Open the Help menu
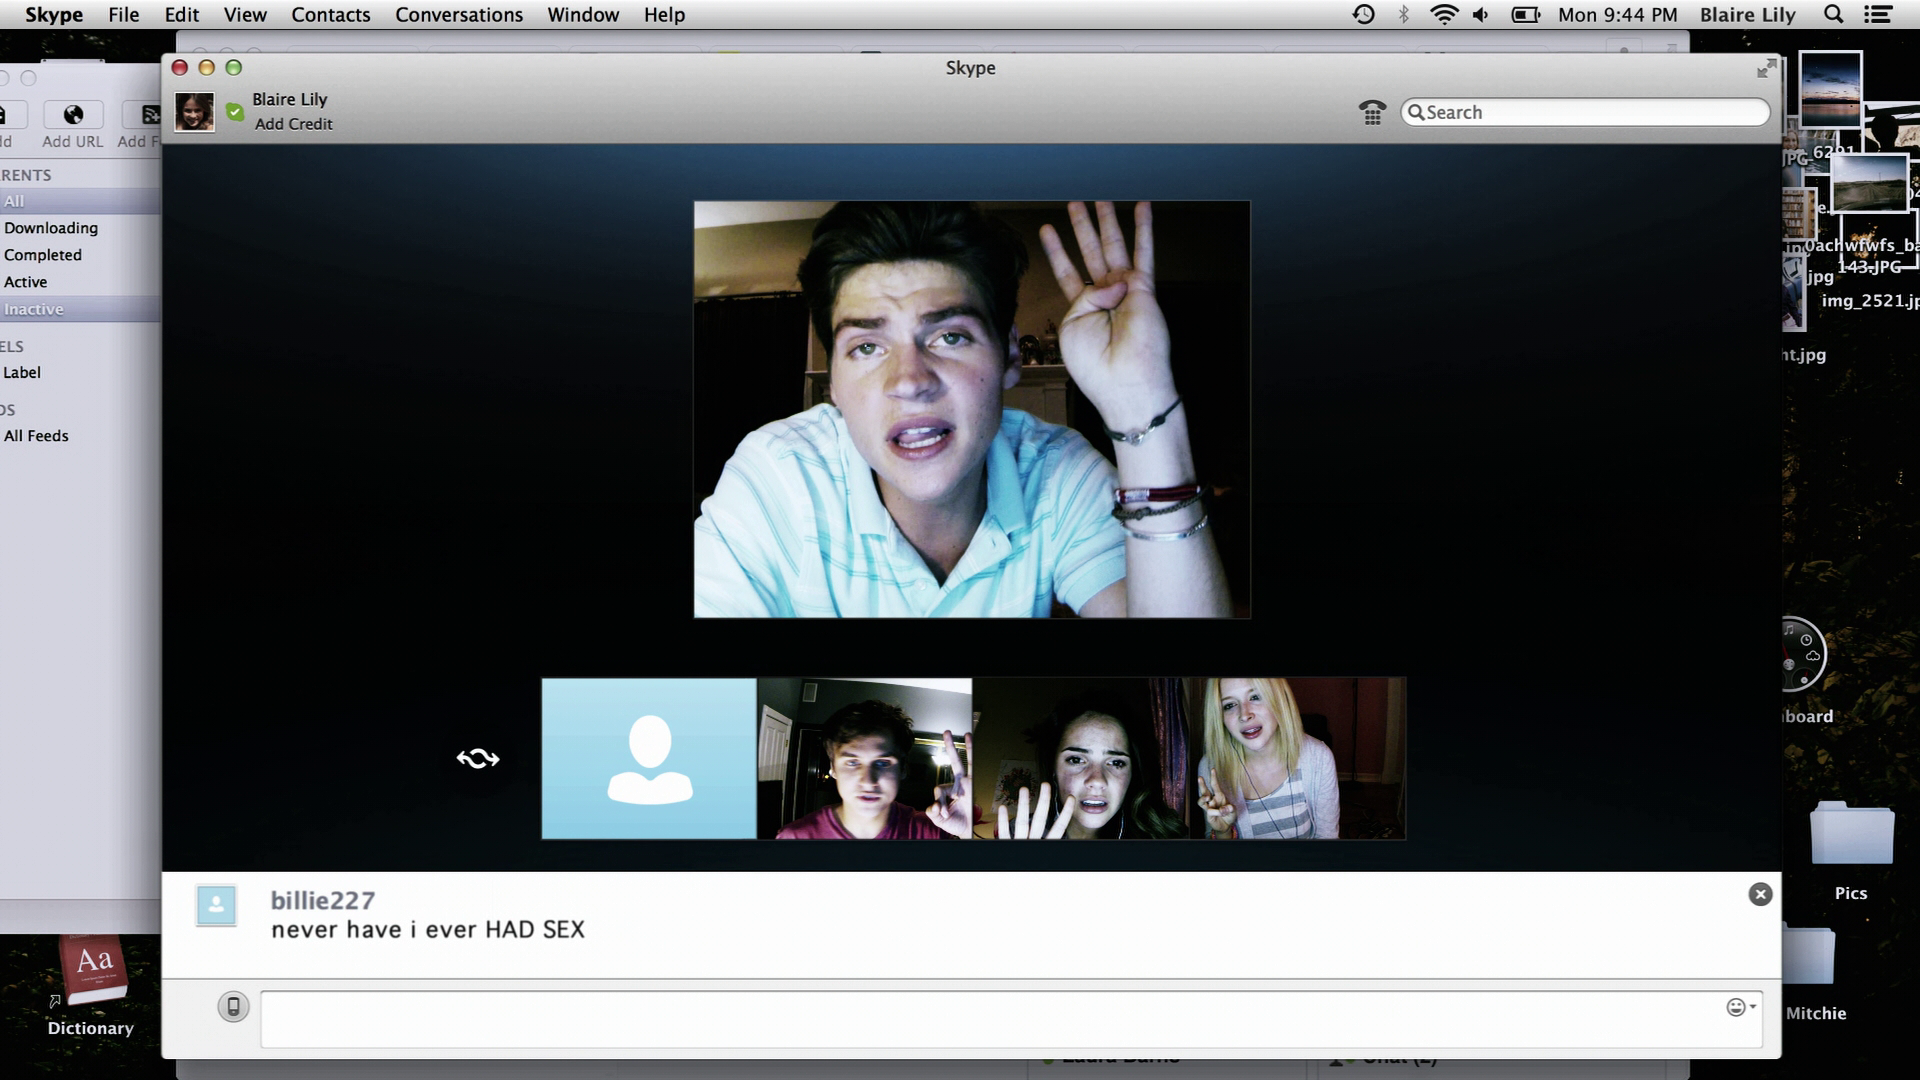 (664, 15)
